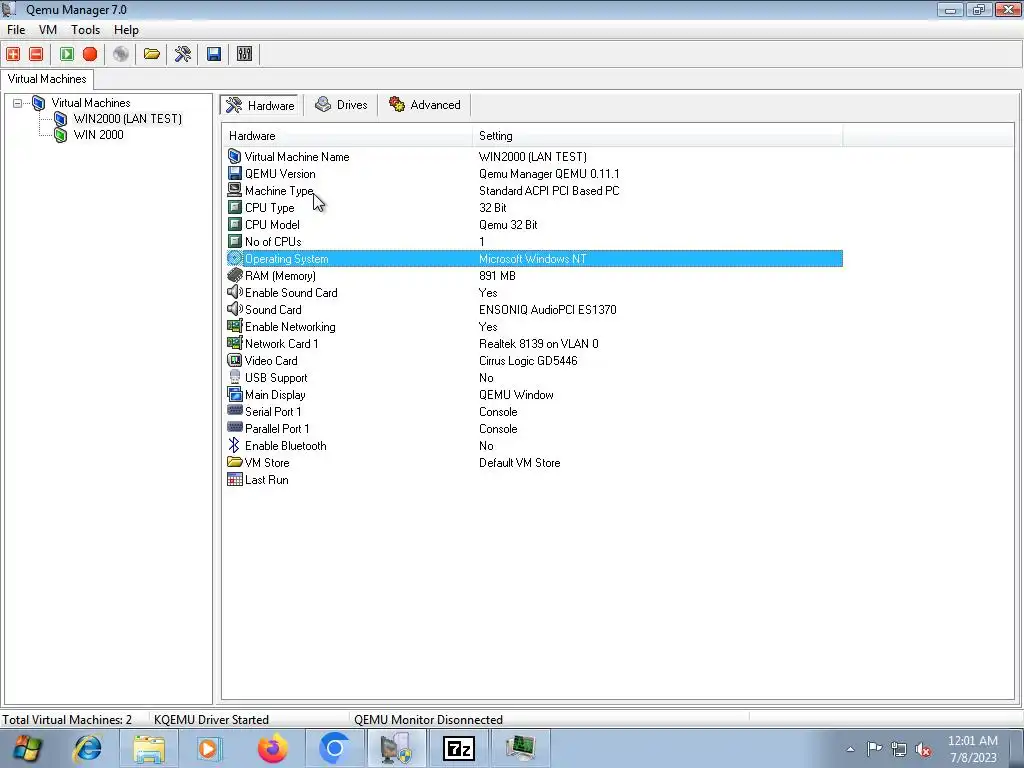The height and width of the screenshot is (768, 1024).
Task: Click the USB Support plug icon
Action: 234,377
